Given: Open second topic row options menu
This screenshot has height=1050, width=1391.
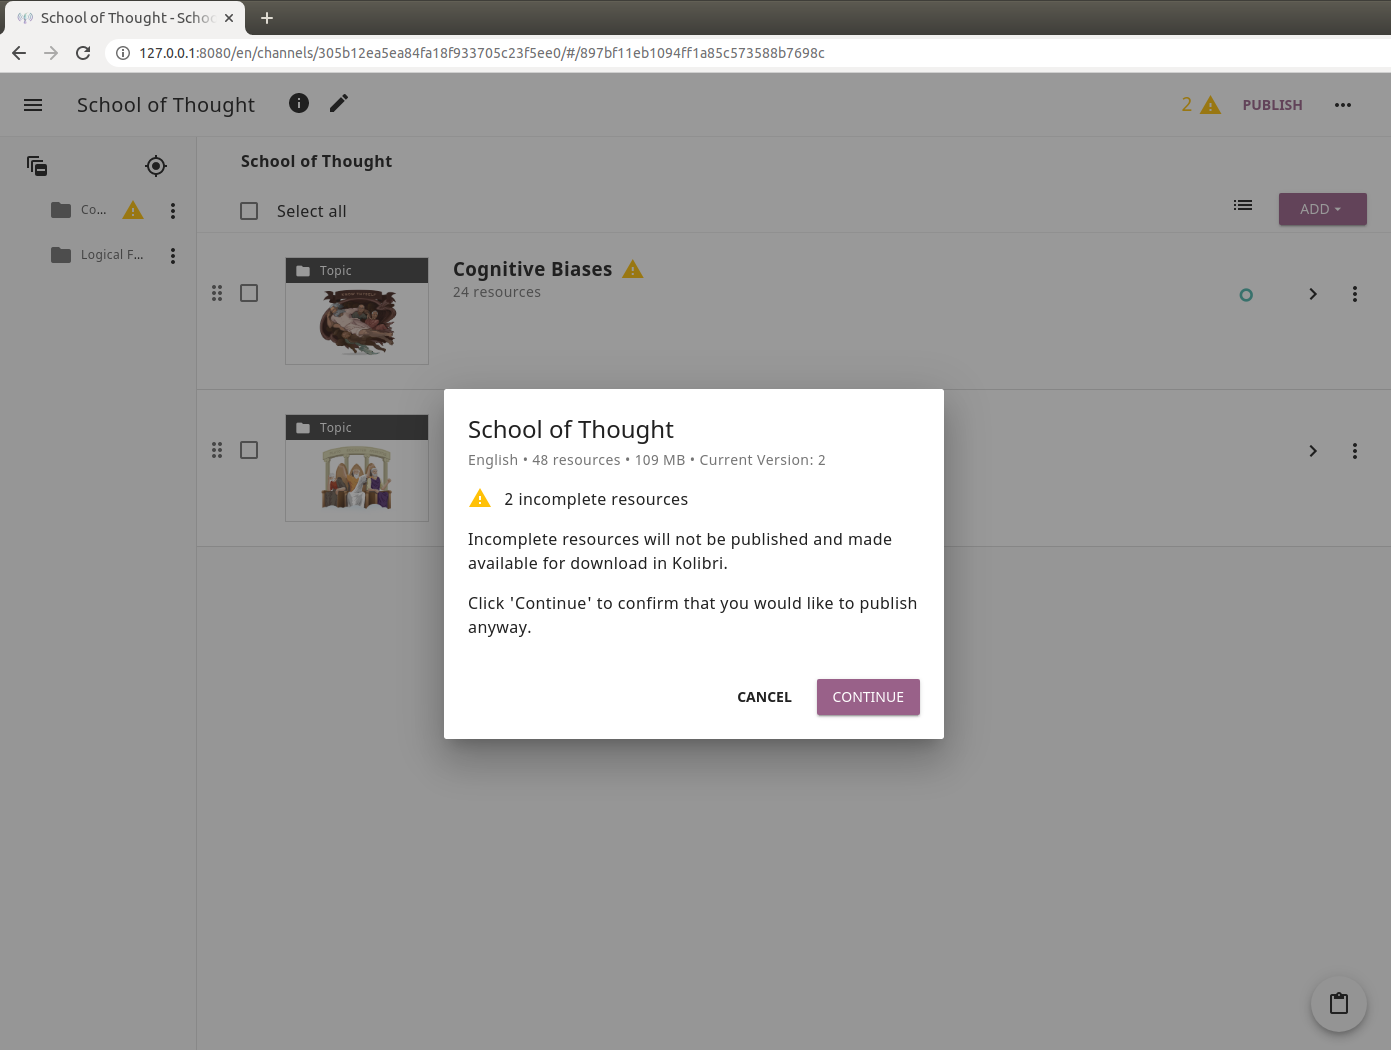Looking at the screenshot, I should pyautogui.click(x=1355, y=451).
